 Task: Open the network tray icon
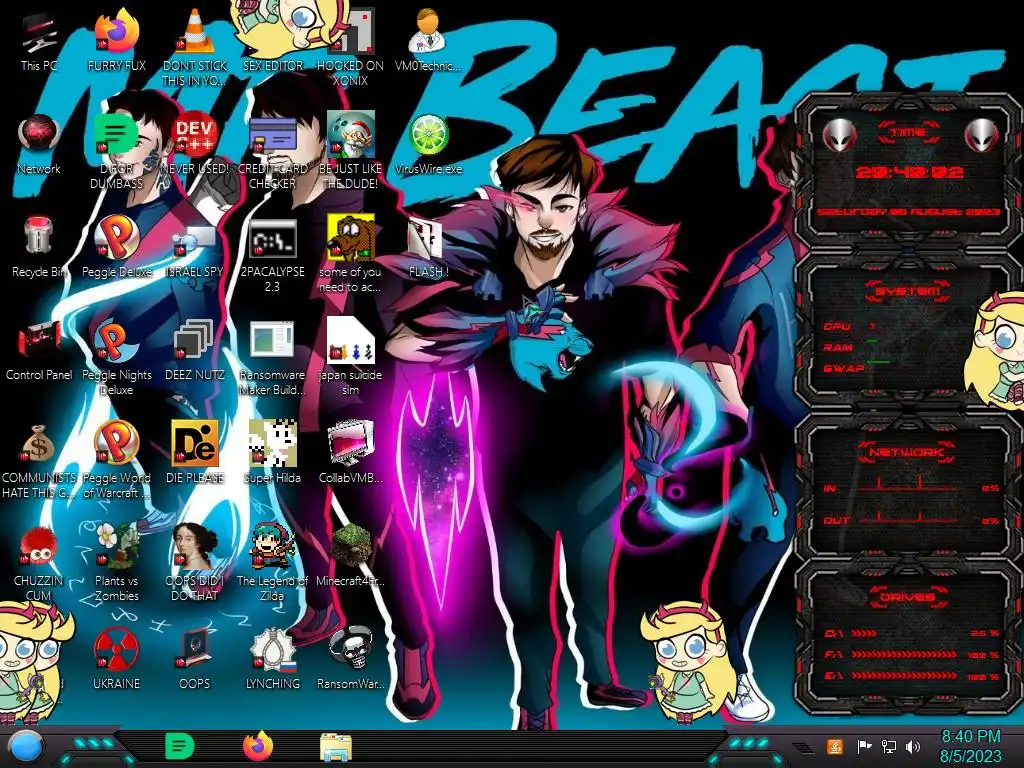(889, 746)
